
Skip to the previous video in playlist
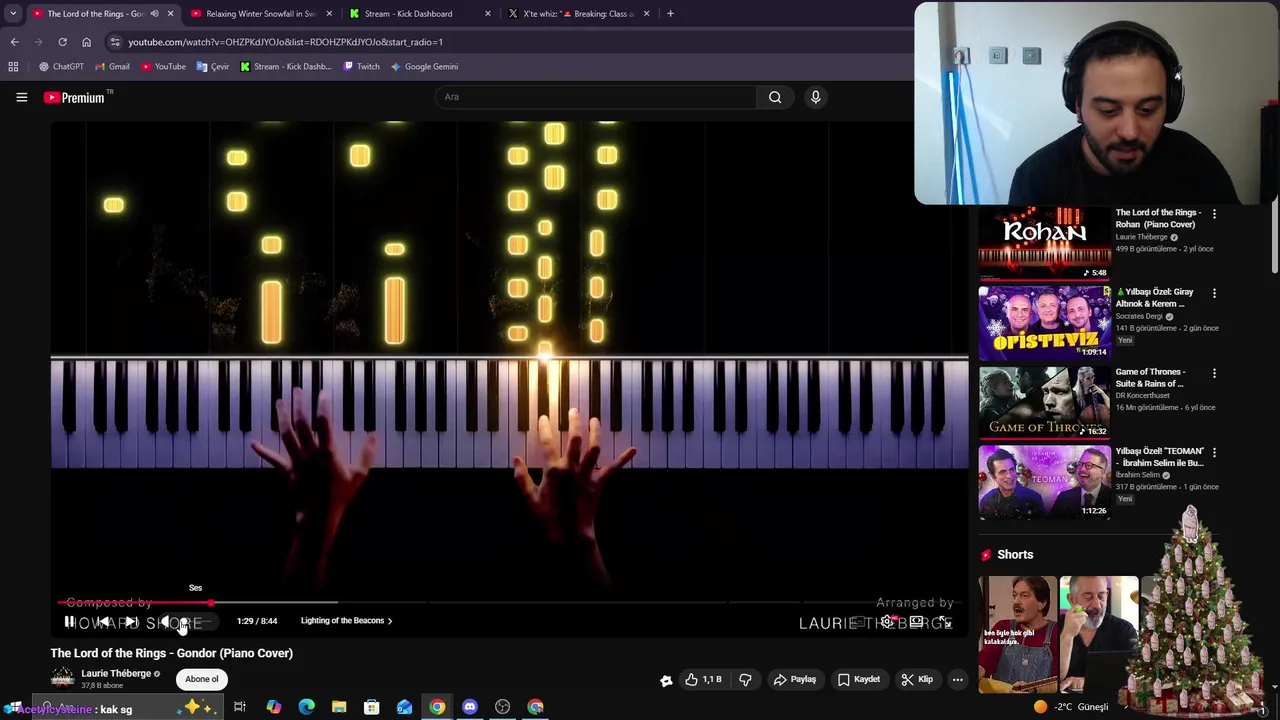(103, 622)
